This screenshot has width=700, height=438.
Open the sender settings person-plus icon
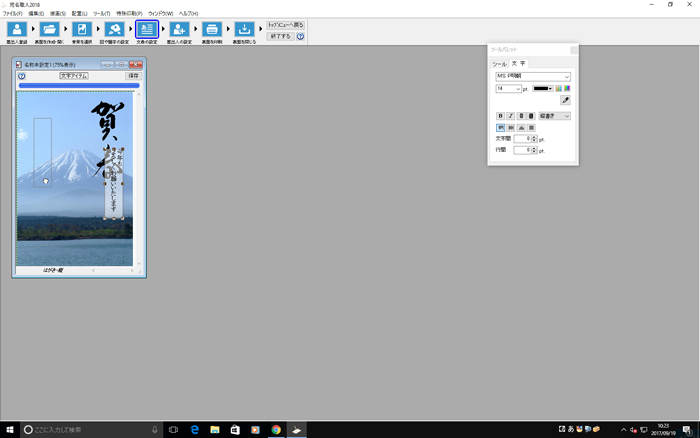pos(179,30)
